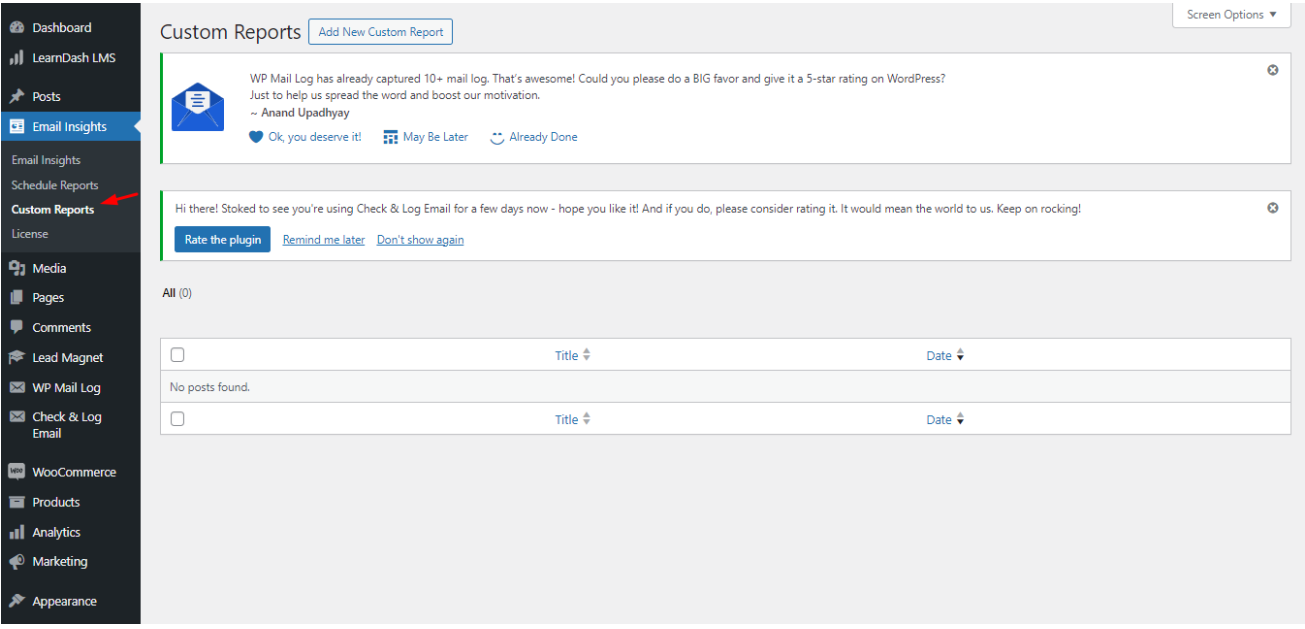
Task: Tick the select-all checkbox in table header
Action: coord(177,355)
